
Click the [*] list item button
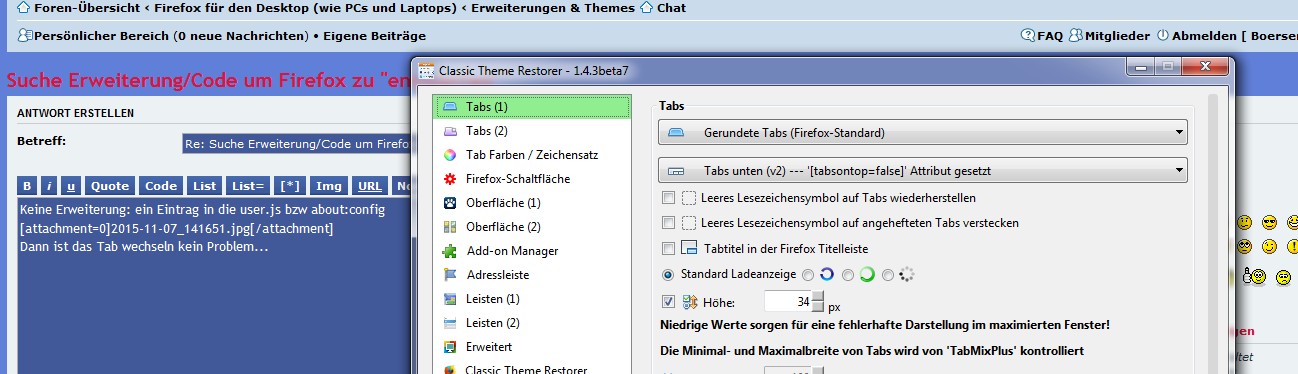[290, 186]
